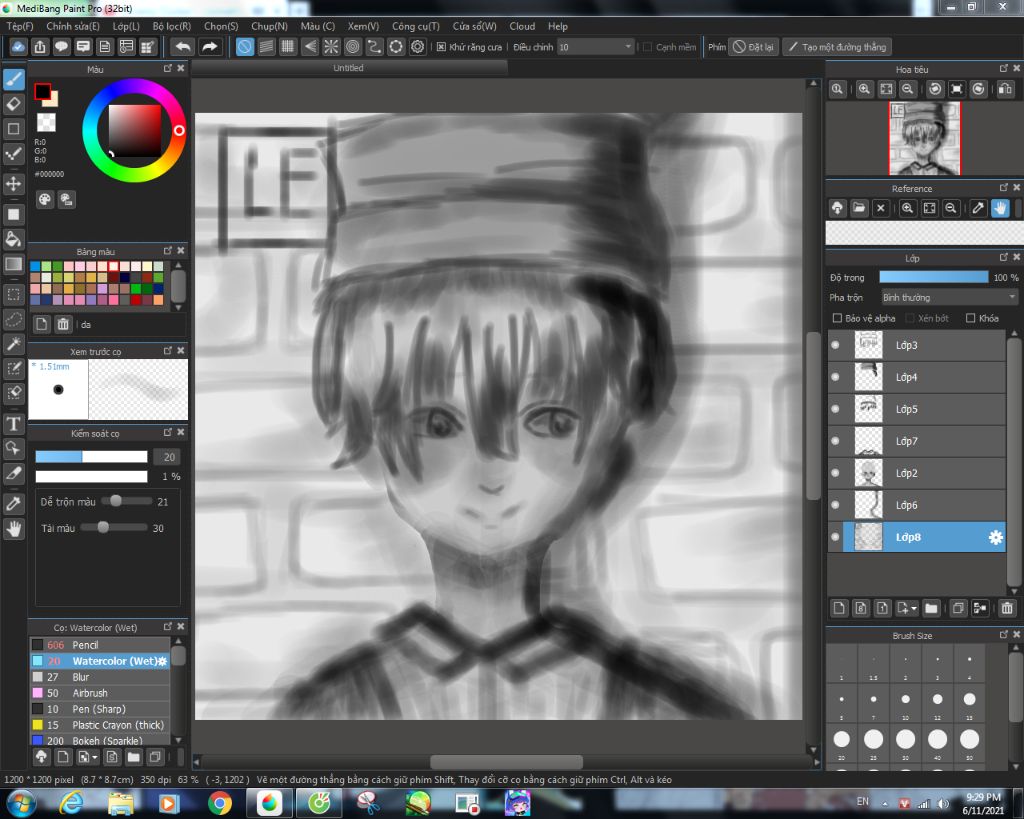Switch to the Untitled canvas tab

click(349, 68)
